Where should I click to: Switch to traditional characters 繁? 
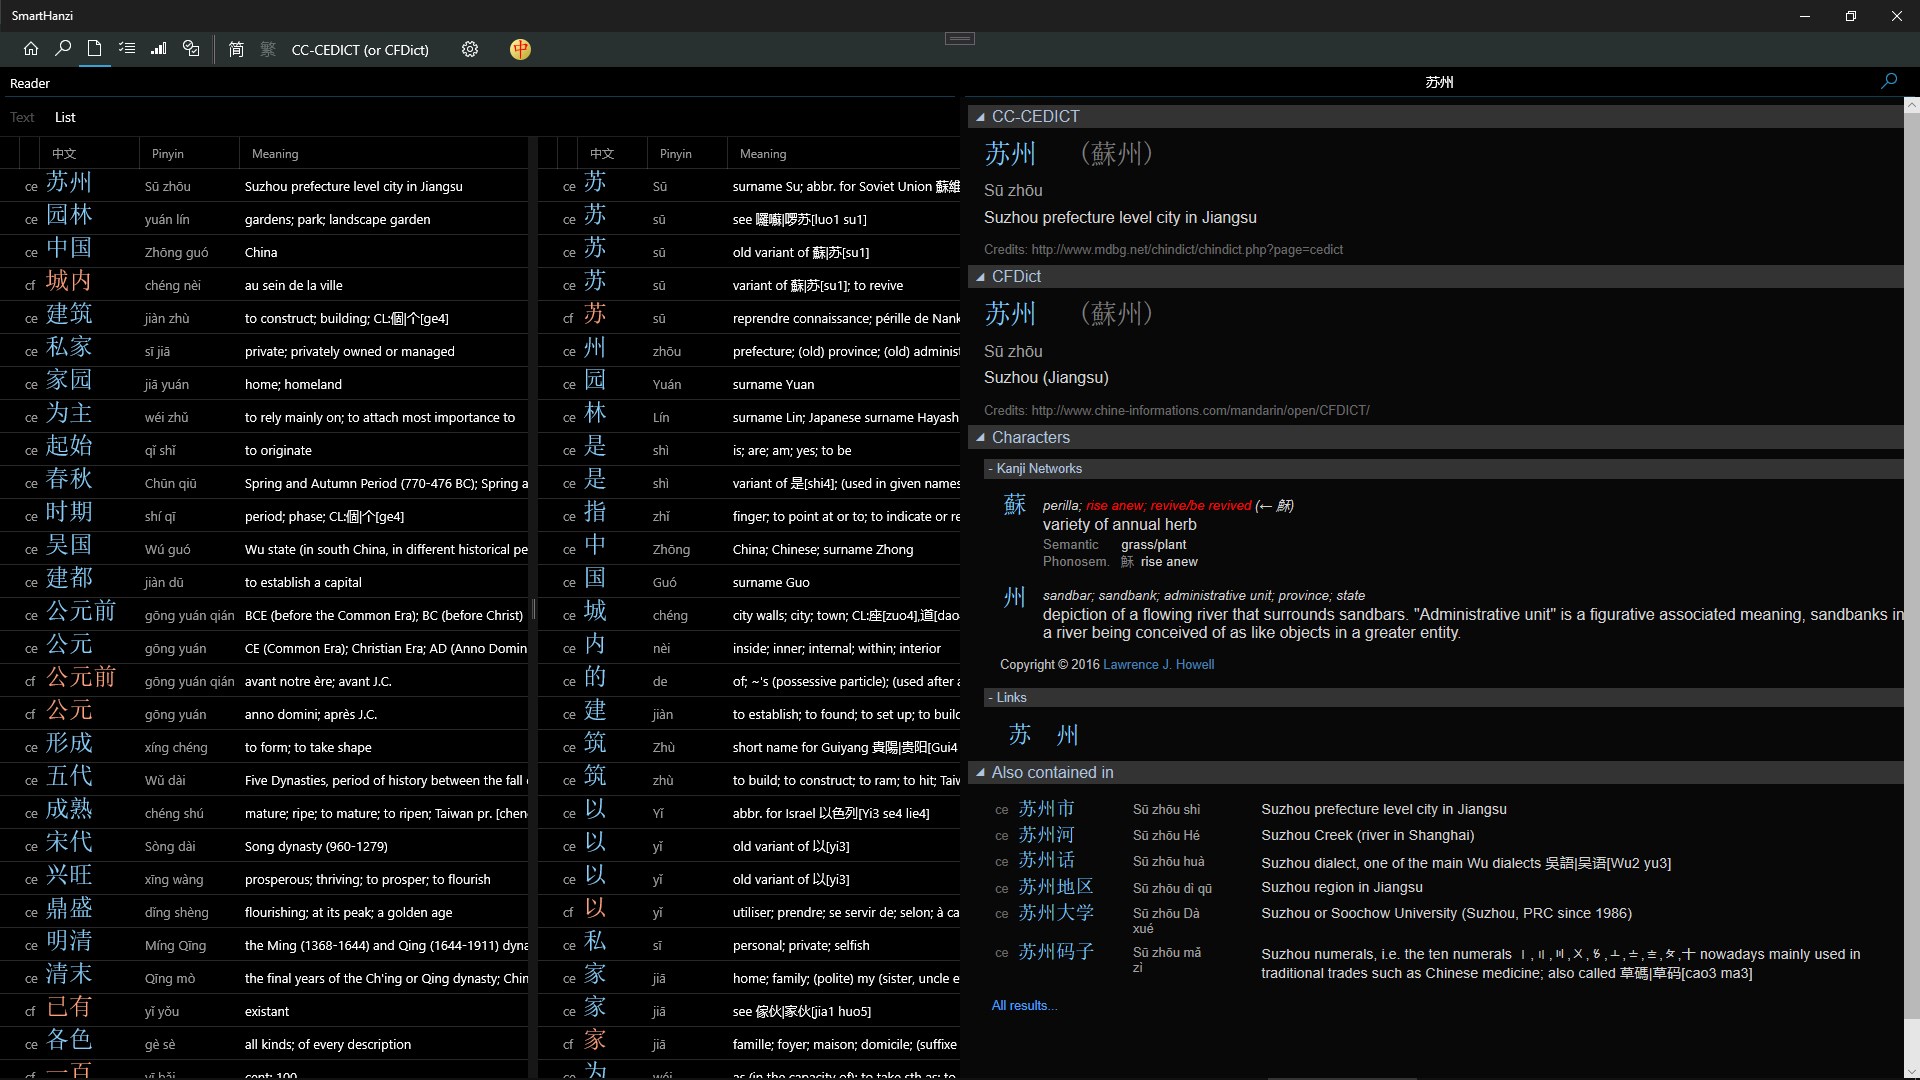[x=268, y=49]
